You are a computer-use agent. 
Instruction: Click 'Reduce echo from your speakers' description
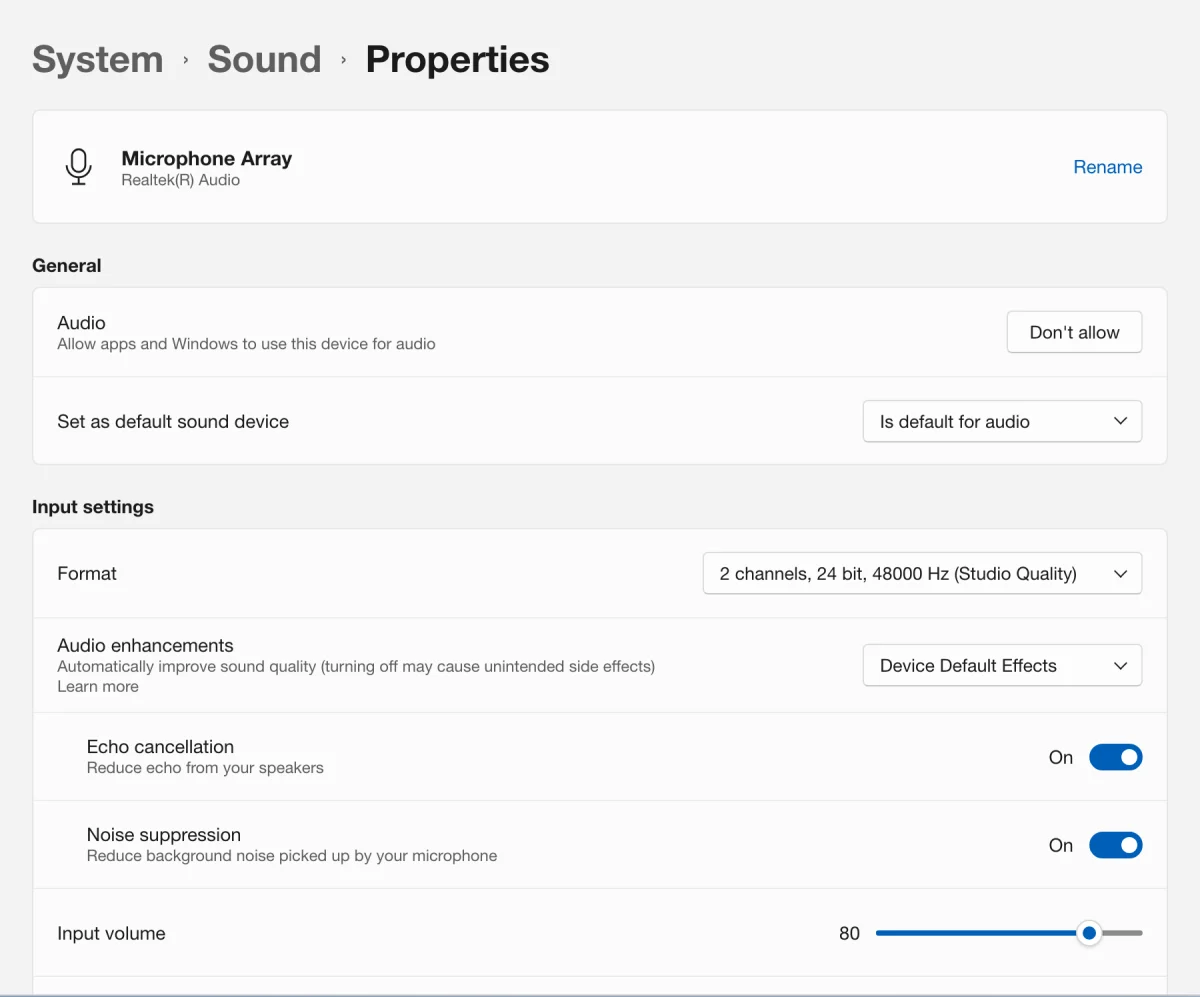point(205,768)
